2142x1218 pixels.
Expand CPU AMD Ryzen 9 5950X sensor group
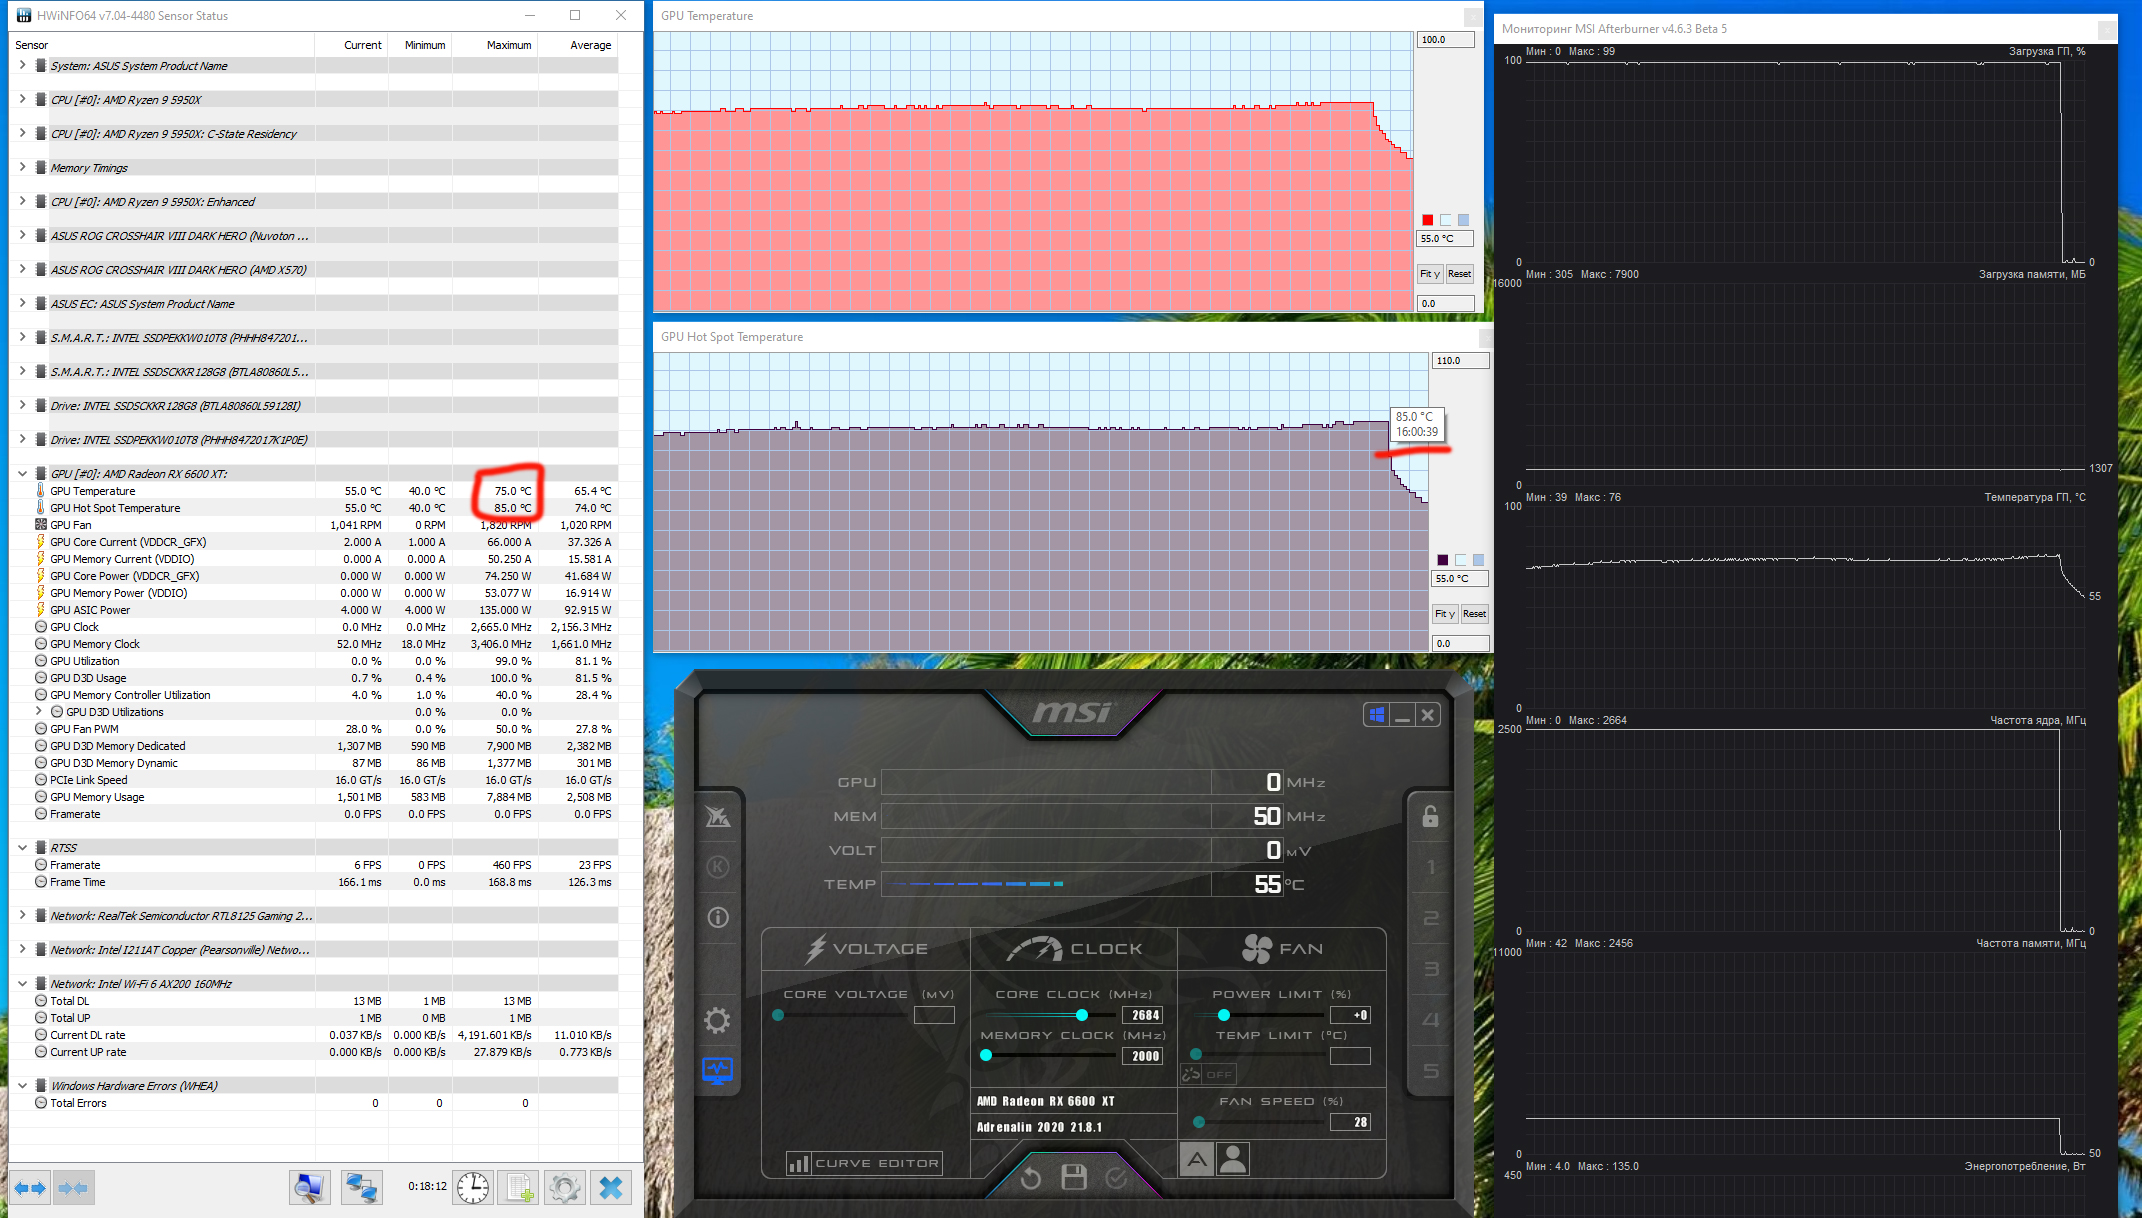22,99
